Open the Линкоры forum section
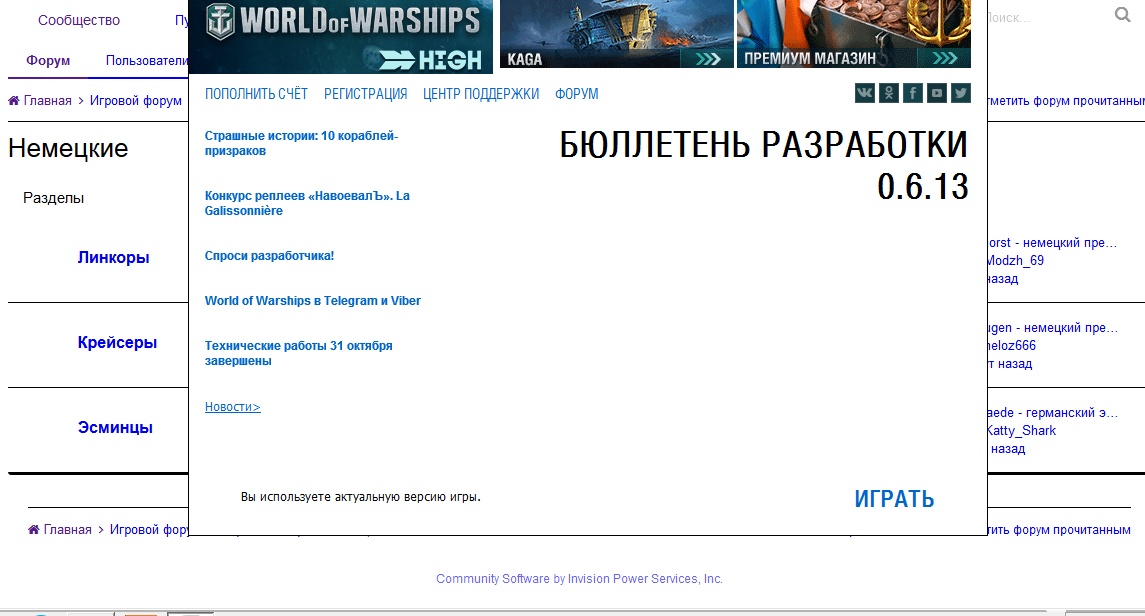The image size is (1145, 616). (113, 258)
